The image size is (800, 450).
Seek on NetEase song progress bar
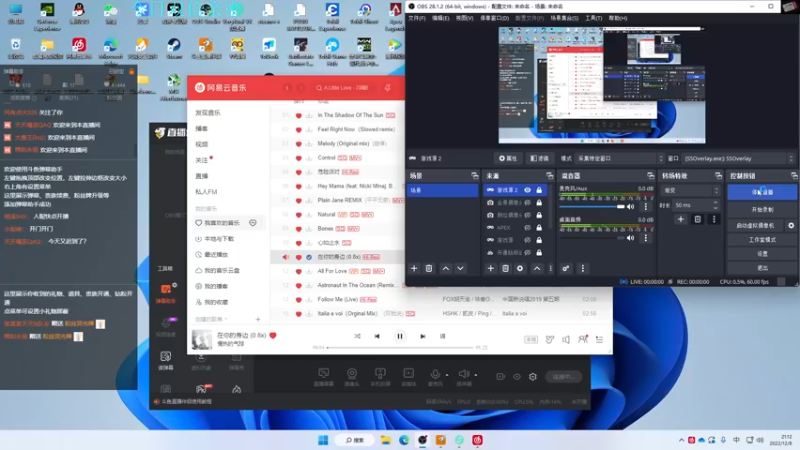[x=400, y=347]
